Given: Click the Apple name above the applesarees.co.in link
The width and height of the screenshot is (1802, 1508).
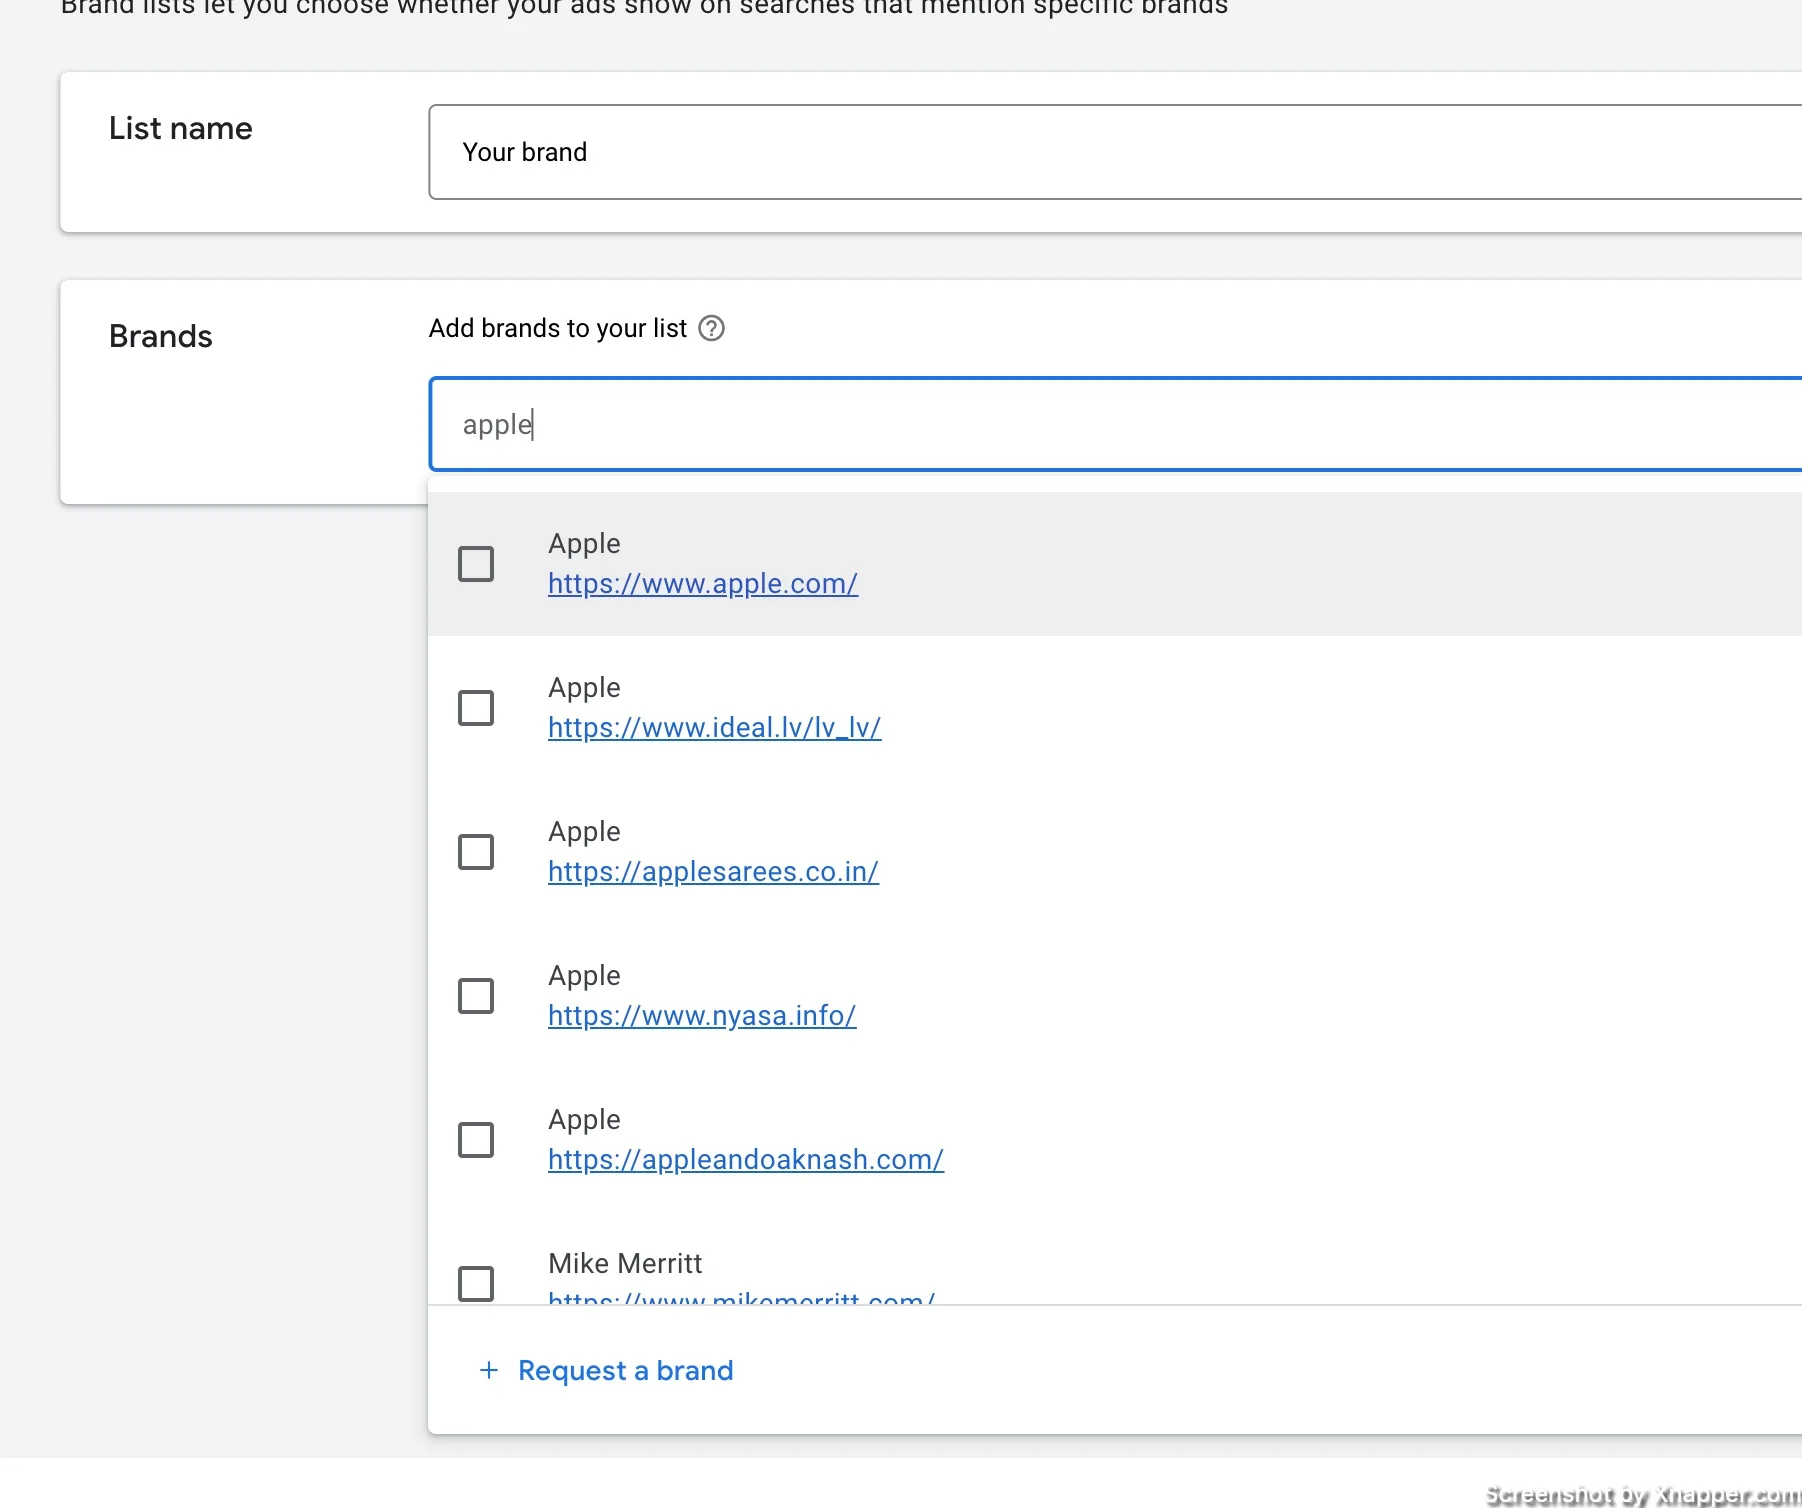Looking at the screenshot, I should [x=584, y=832].
